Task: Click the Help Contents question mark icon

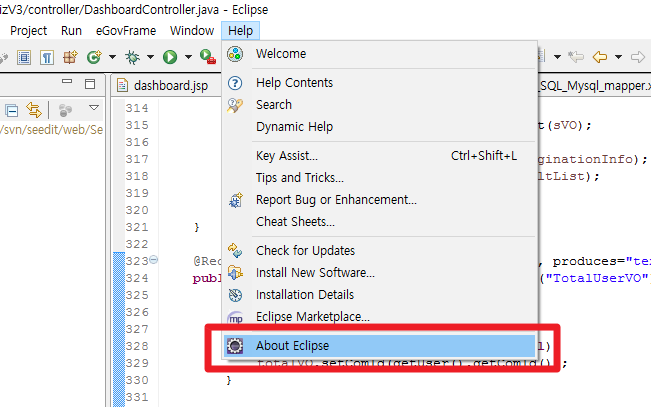Action: point(235,83)
